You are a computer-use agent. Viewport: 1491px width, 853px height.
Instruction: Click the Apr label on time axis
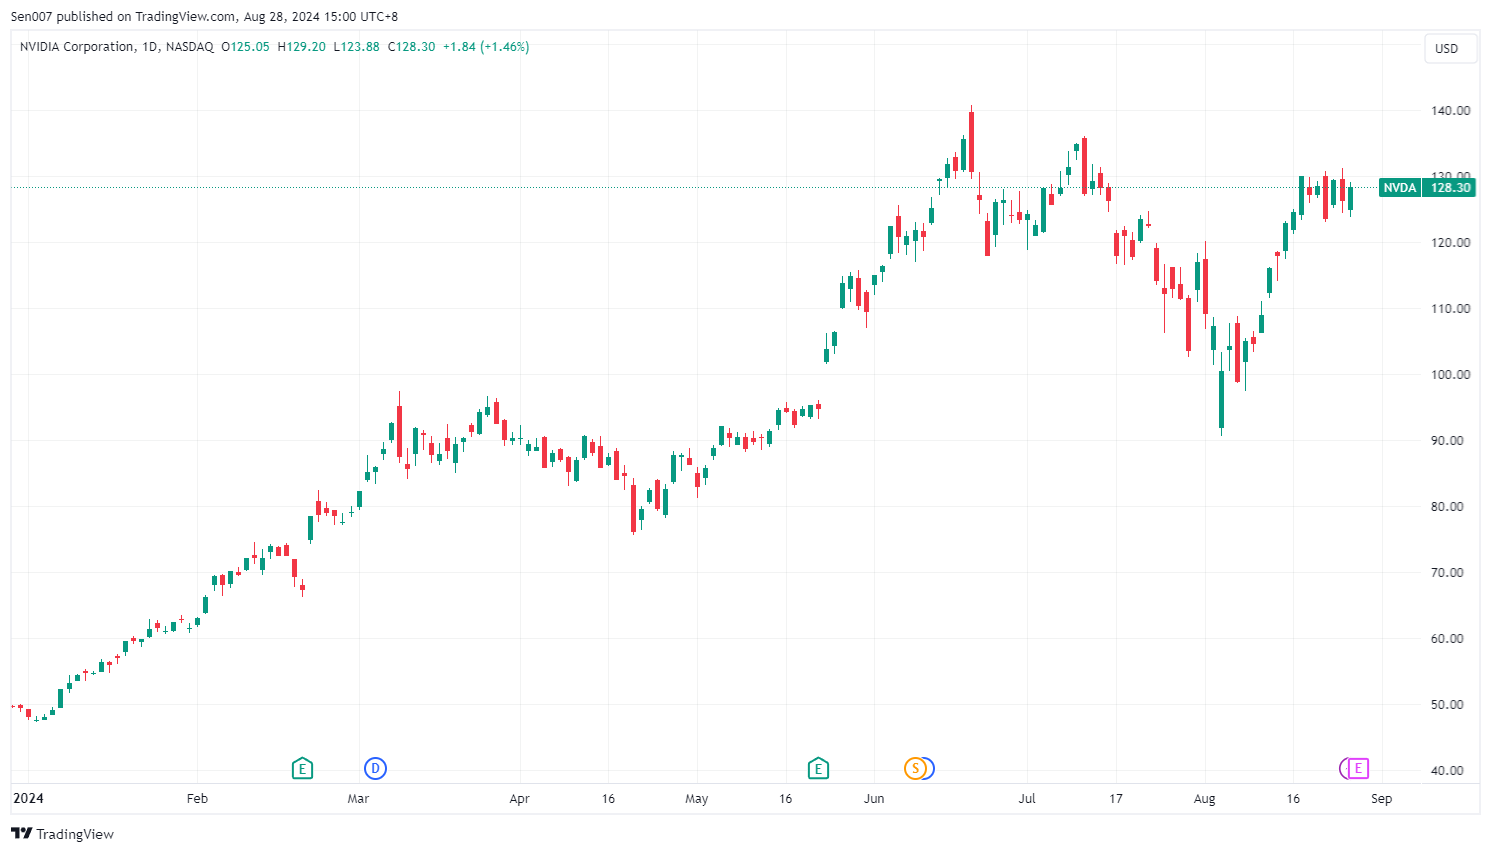(x=519, y=798)
